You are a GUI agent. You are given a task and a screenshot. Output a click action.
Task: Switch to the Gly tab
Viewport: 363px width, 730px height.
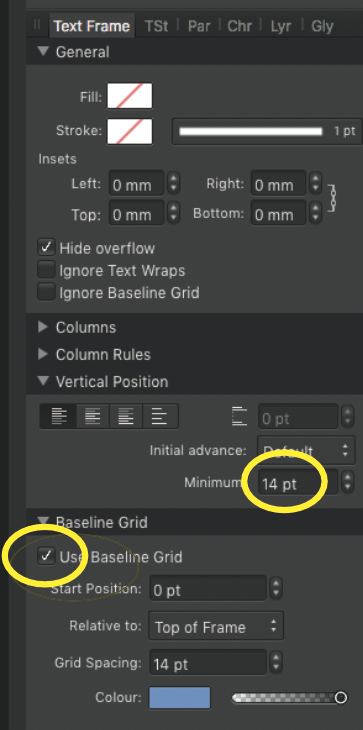point(322,26)
